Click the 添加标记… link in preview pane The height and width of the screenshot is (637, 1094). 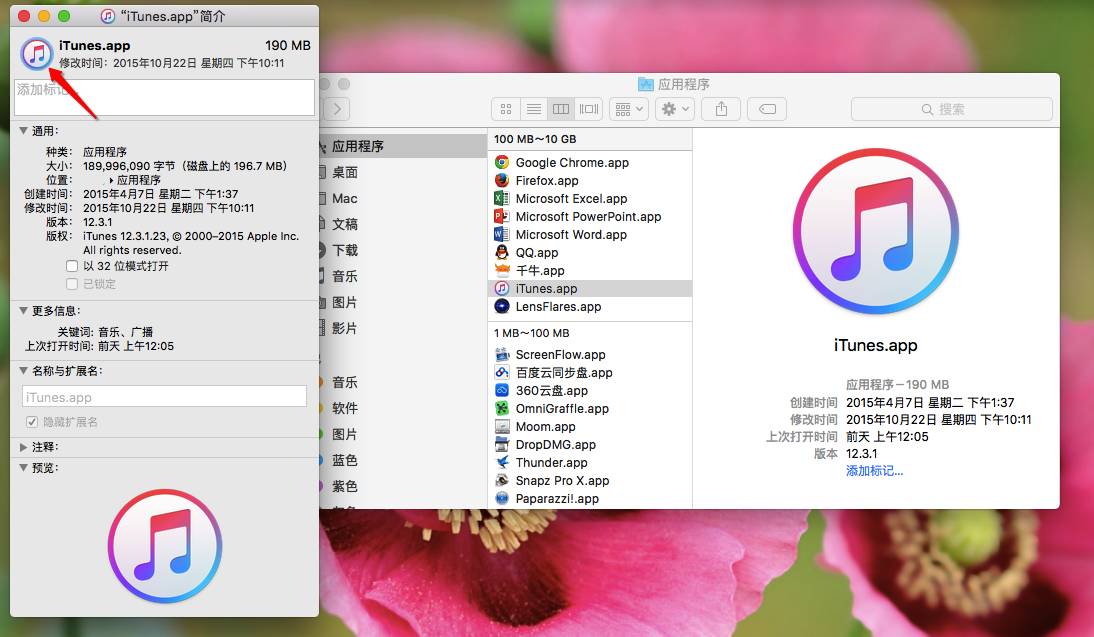coord(874,470)
